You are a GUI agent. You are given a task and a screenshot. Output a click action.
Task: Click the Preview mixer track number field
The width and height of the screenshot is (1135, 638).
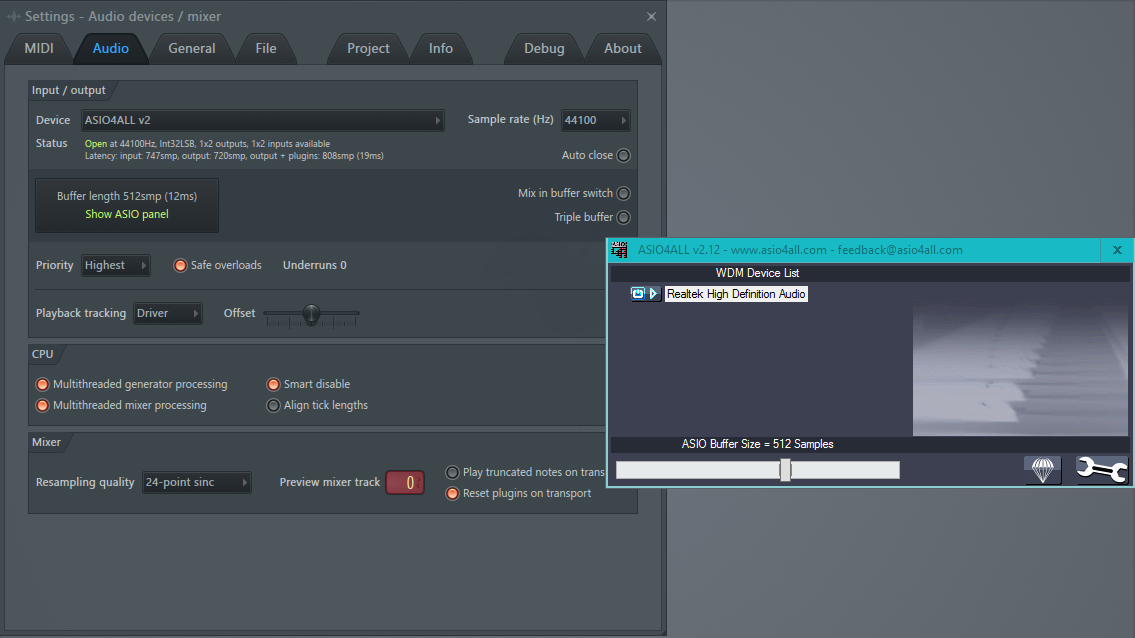click(405, 482)
